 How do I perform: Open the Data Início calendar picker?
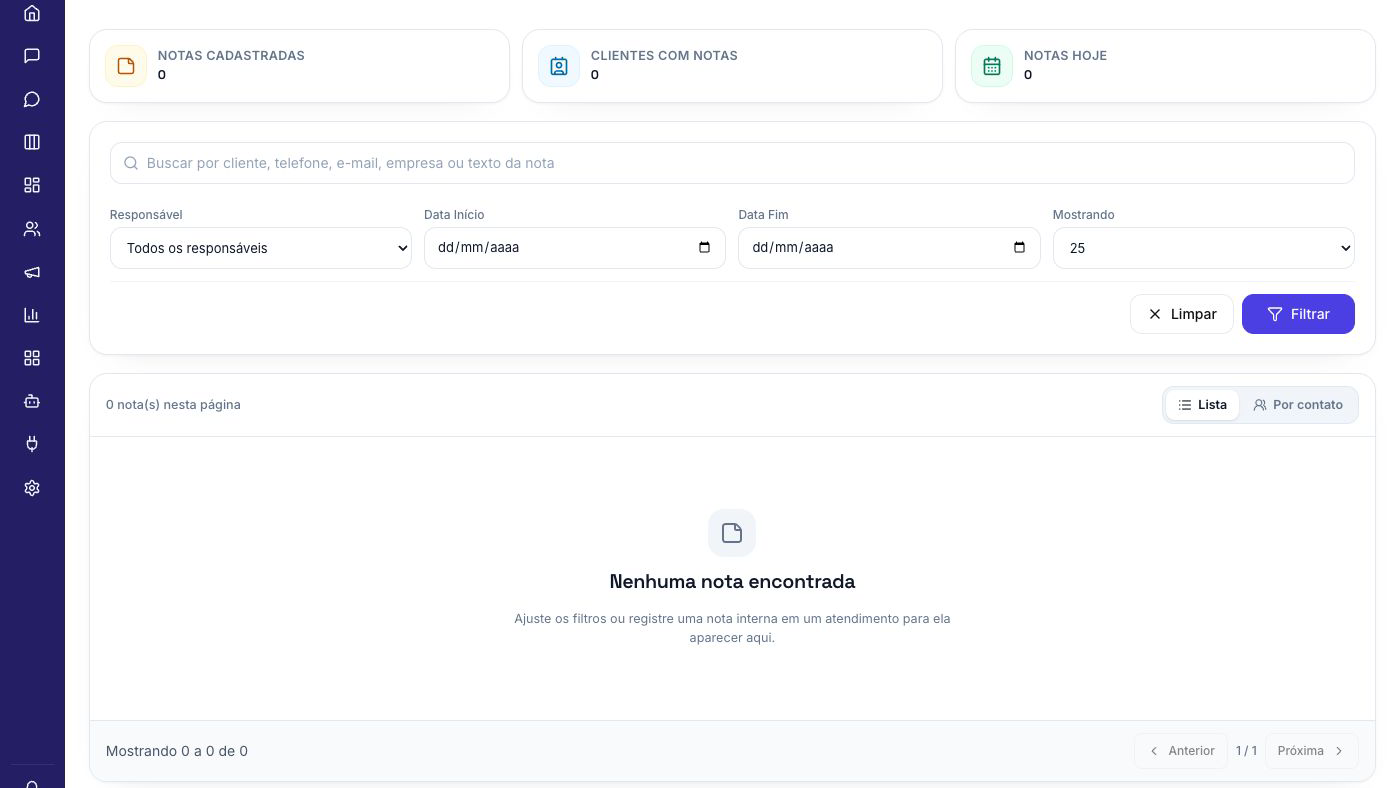point(704,248)
